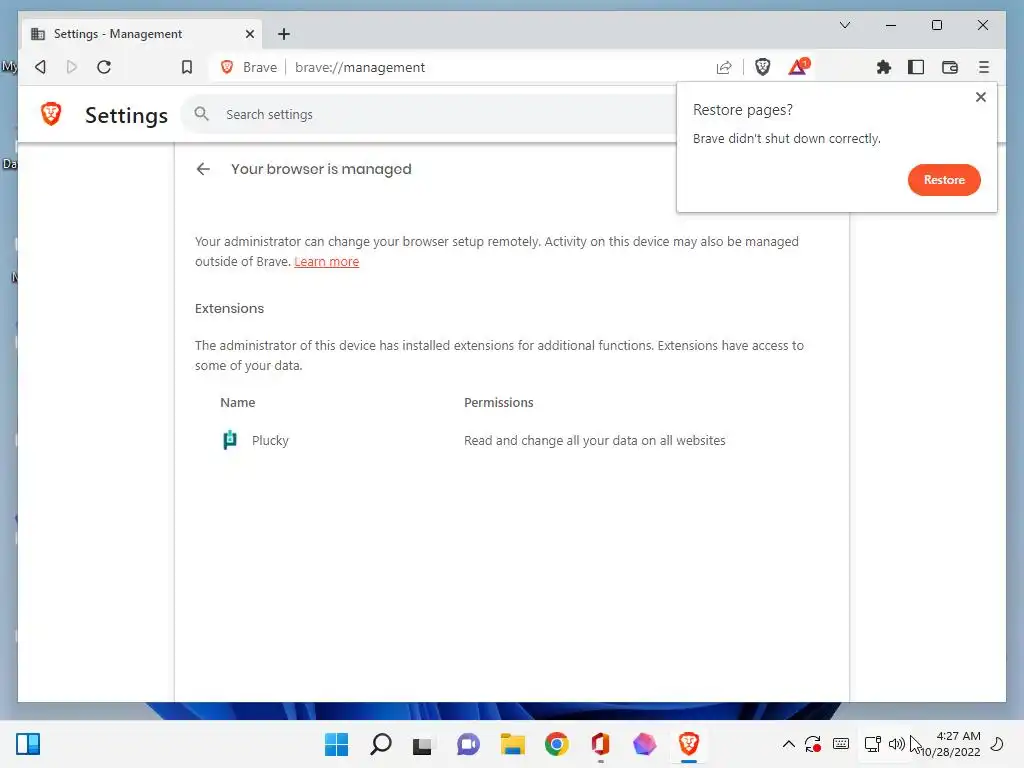
Task: Go back from 'Your browser is managed'
Action: click(203, 169)
